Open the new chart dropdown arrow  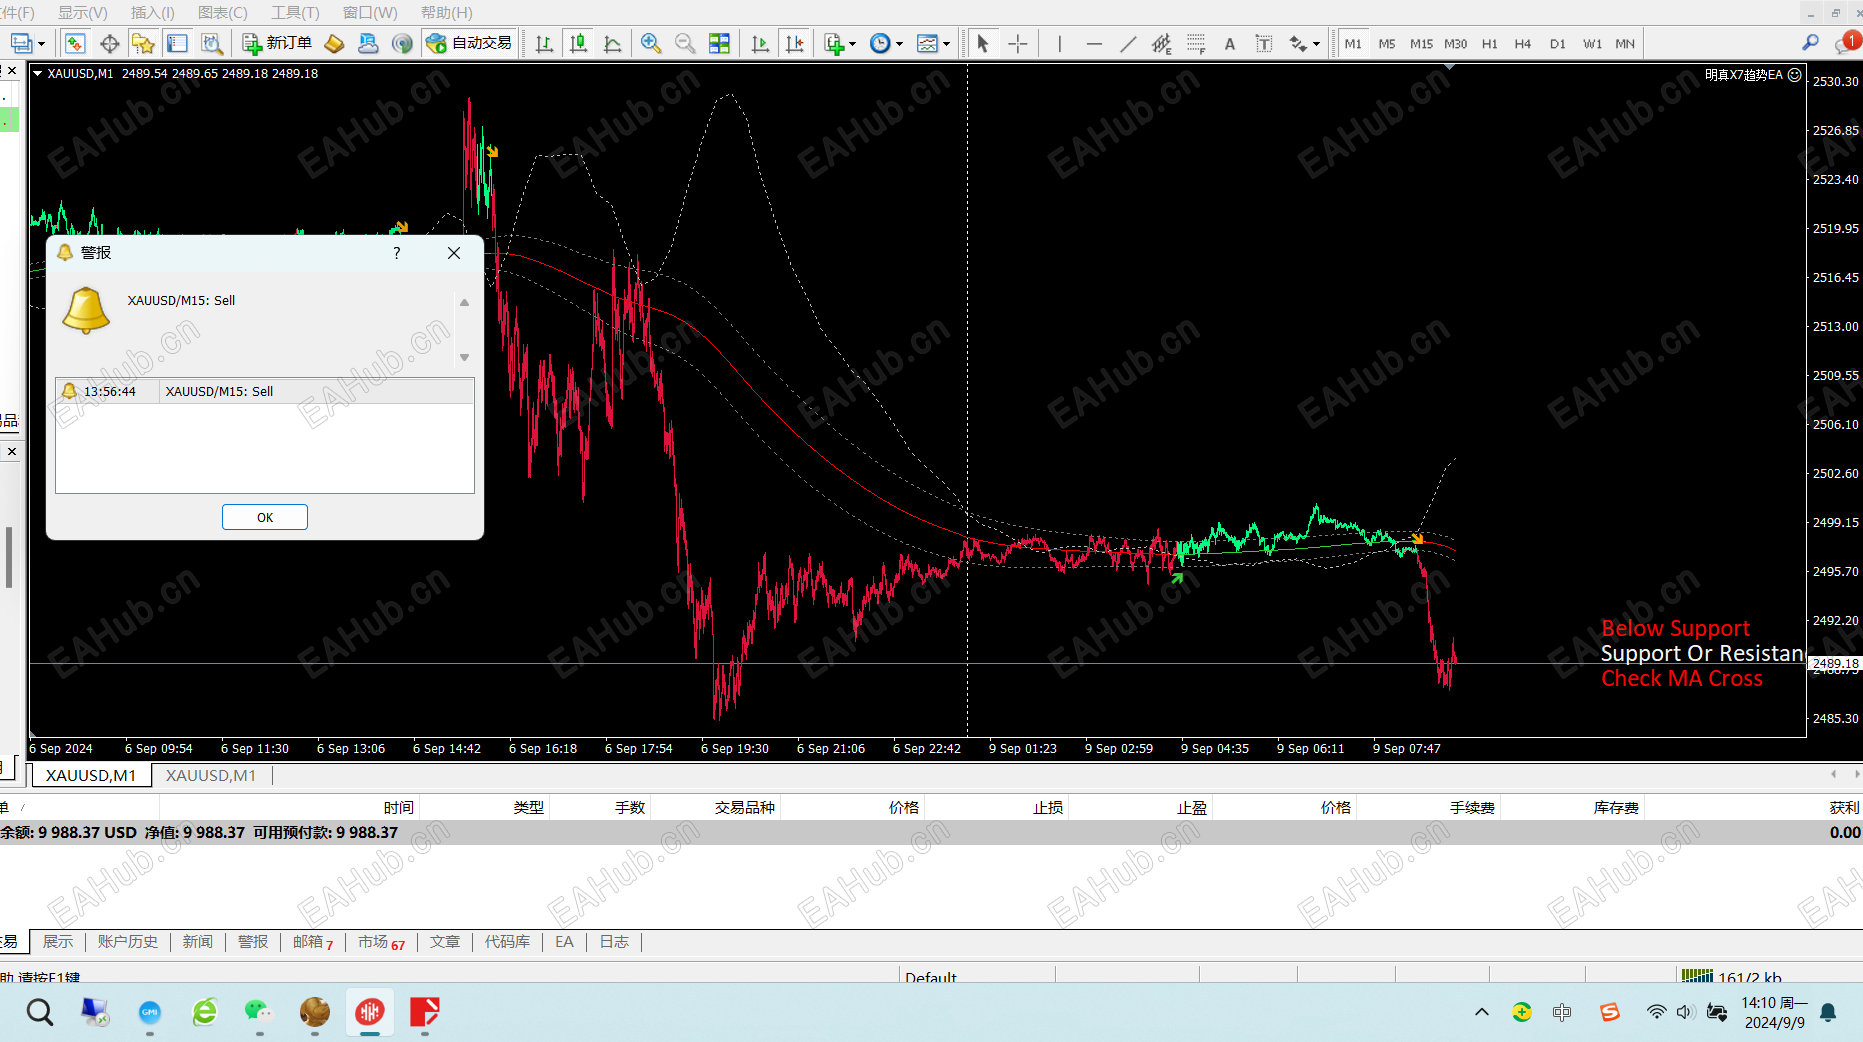[41, 45]
